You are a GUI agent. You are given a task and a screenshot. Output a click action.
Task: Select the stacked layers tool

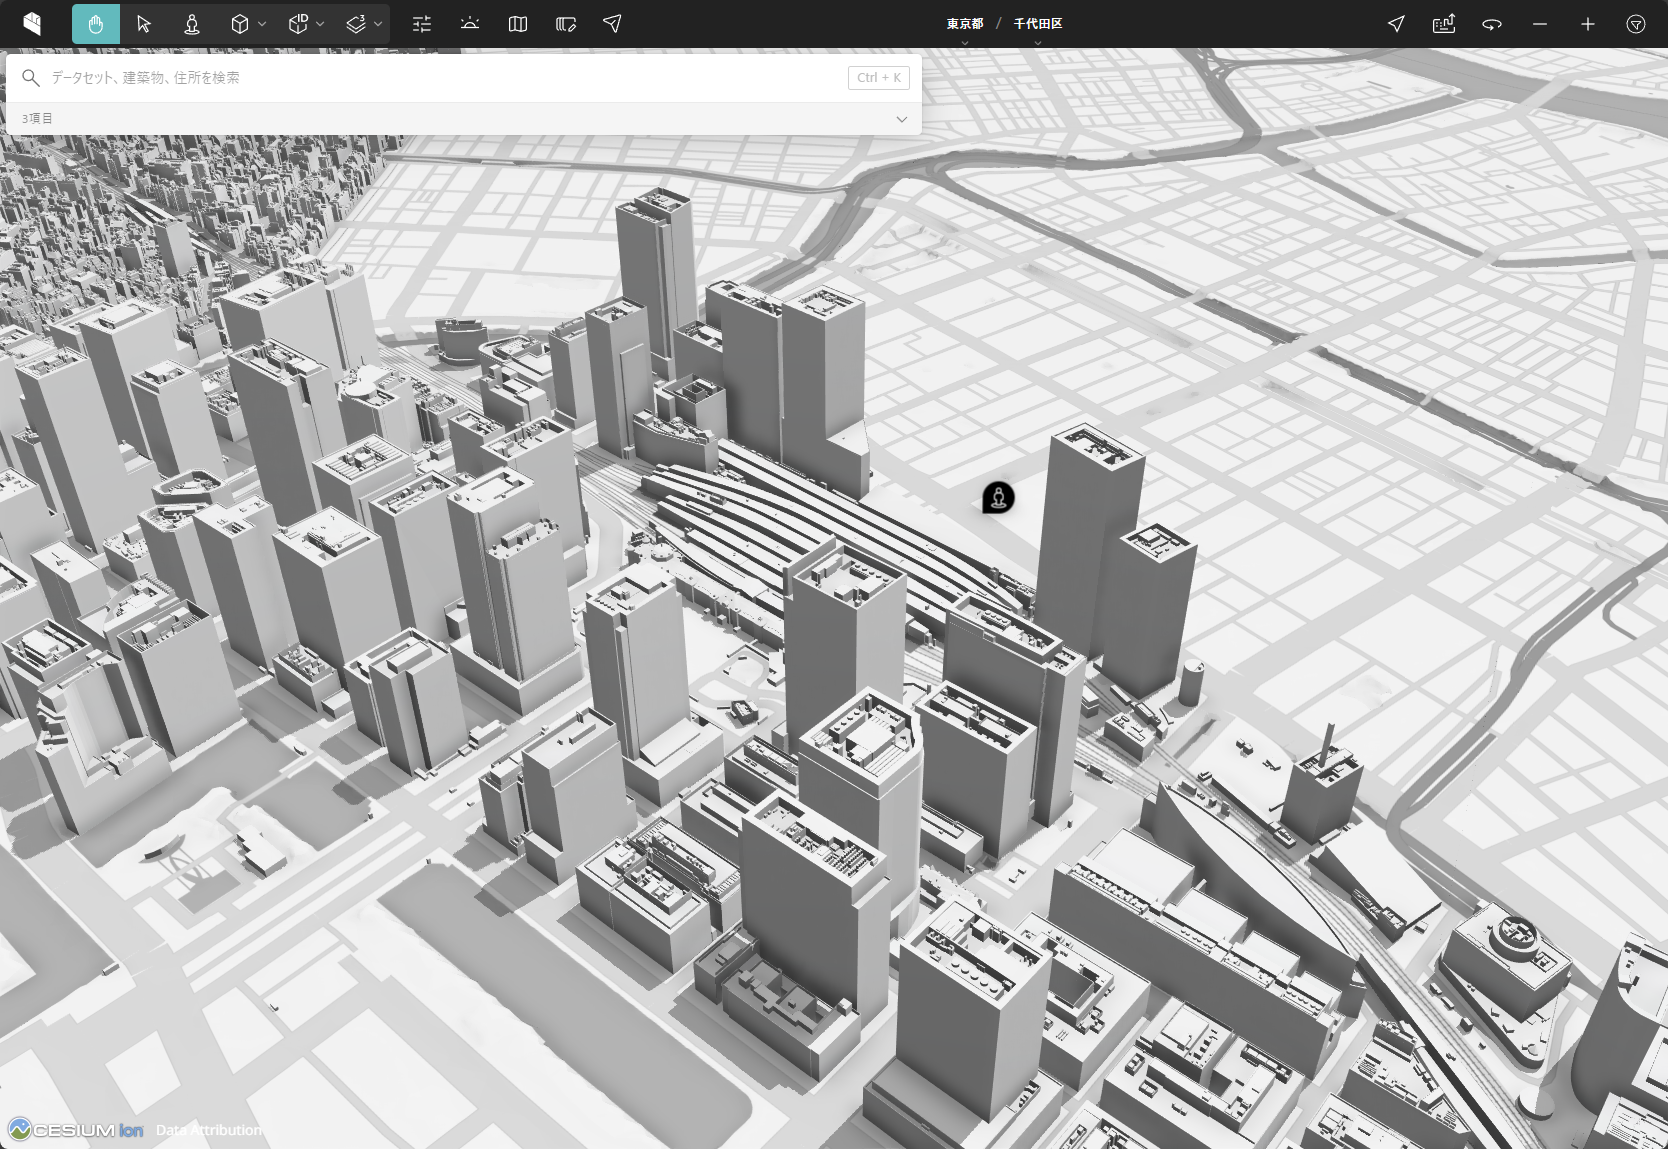point(356,24)
